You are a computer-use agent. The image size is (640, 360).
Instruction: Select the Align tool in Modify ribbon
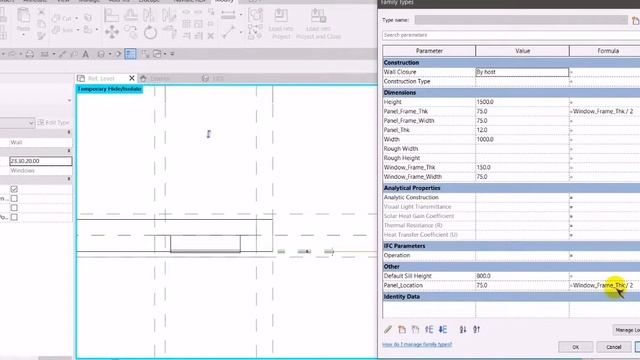[111, 16]
